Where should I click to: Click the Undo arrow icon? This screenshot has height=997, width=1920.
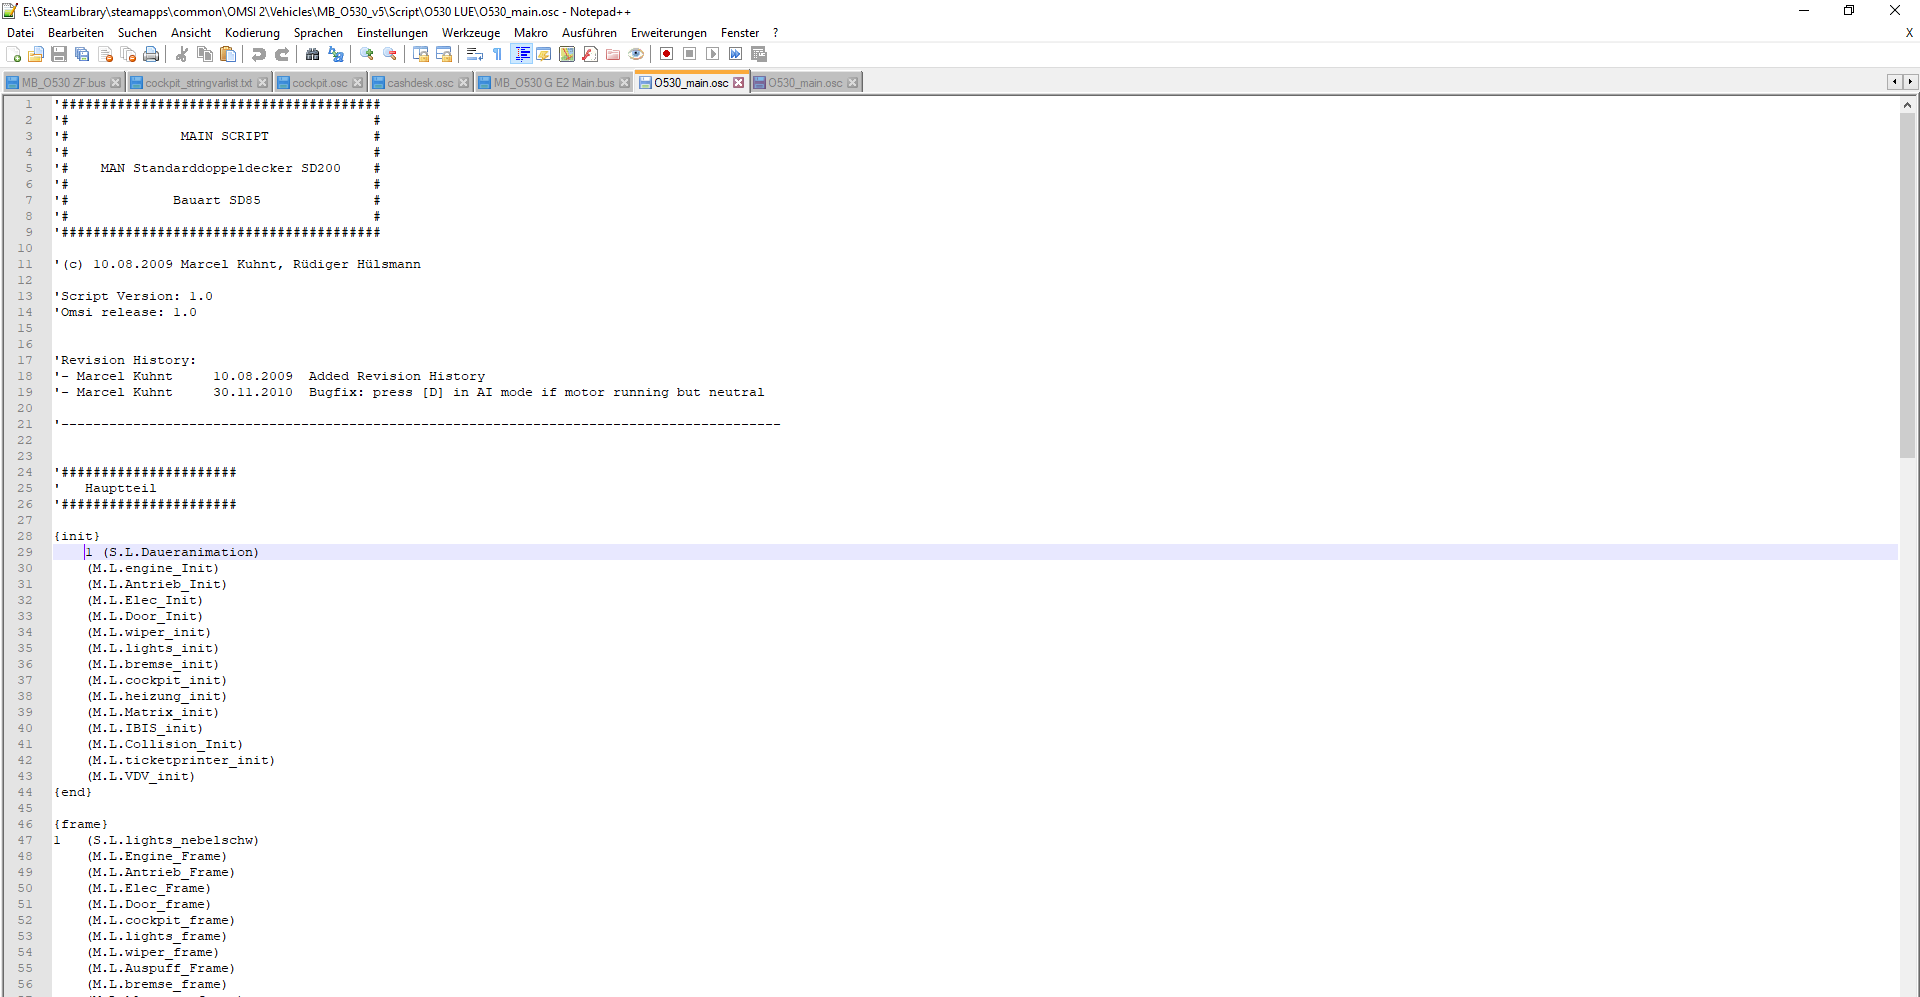pyautogui.click(x=259, y=54)
